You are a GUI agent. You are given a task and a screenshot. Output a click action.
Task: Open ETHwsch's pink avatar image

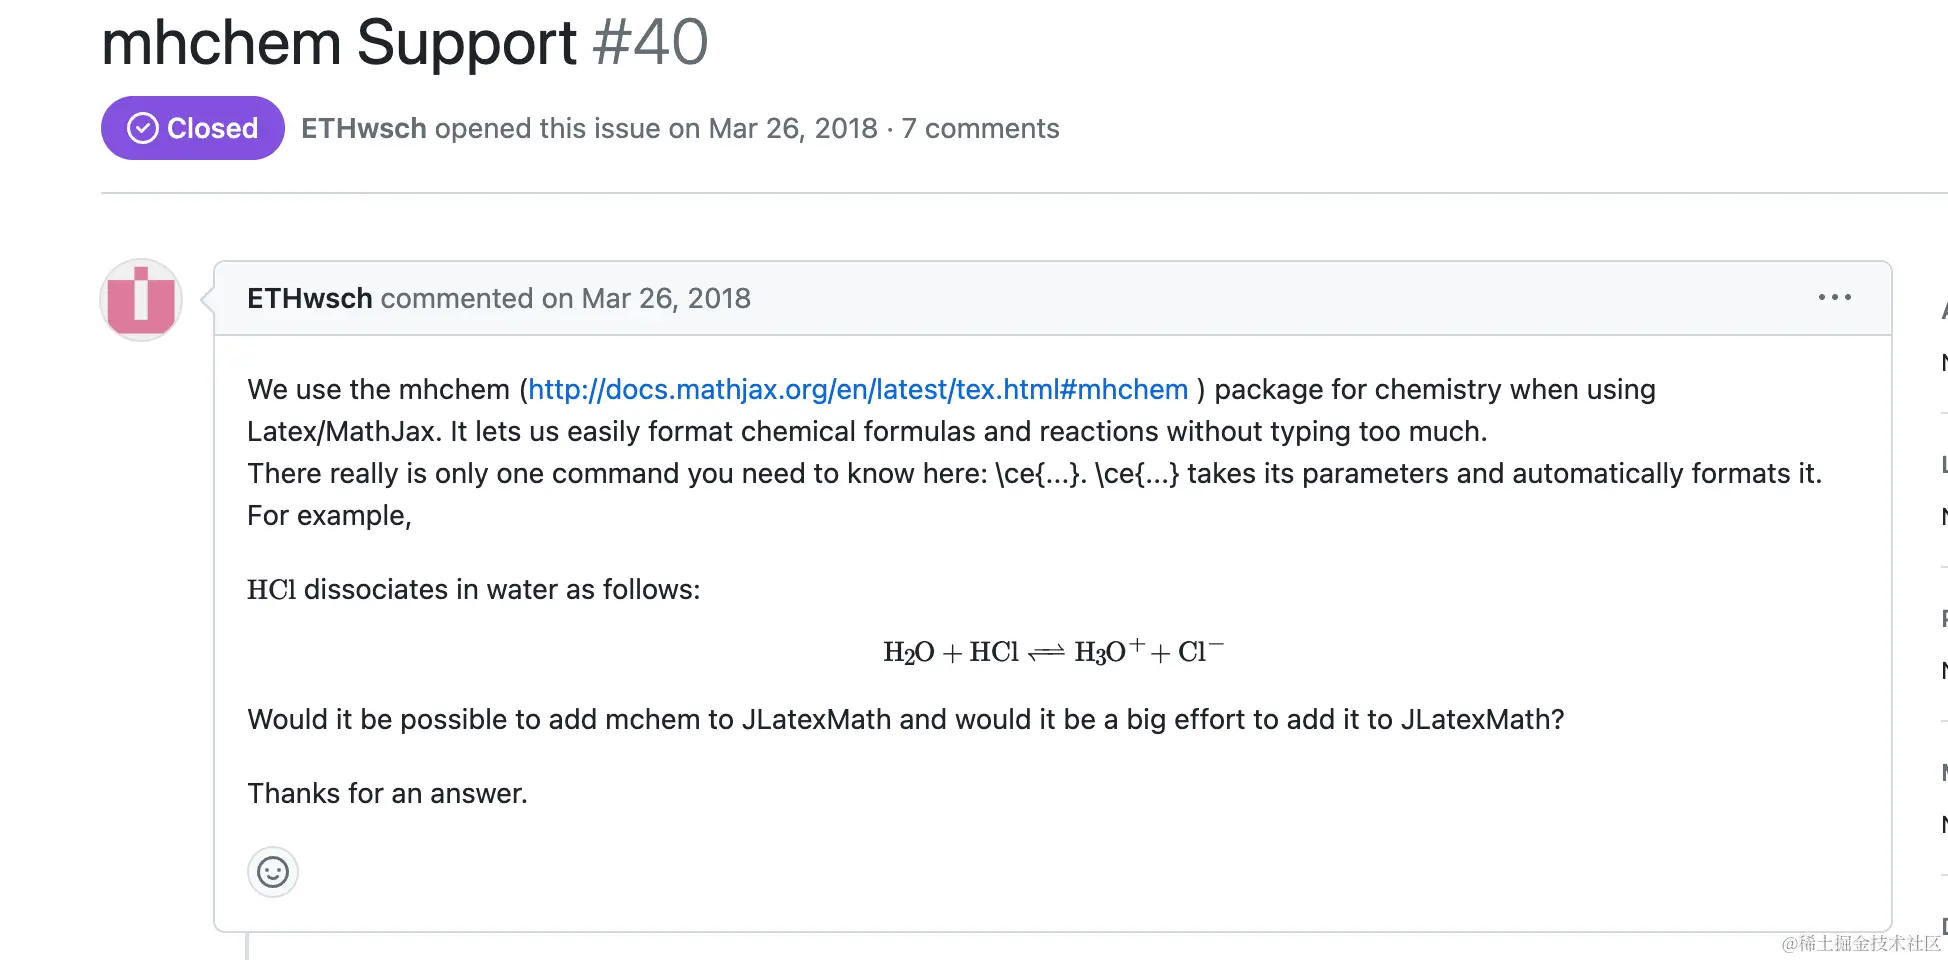pos(141,300)
